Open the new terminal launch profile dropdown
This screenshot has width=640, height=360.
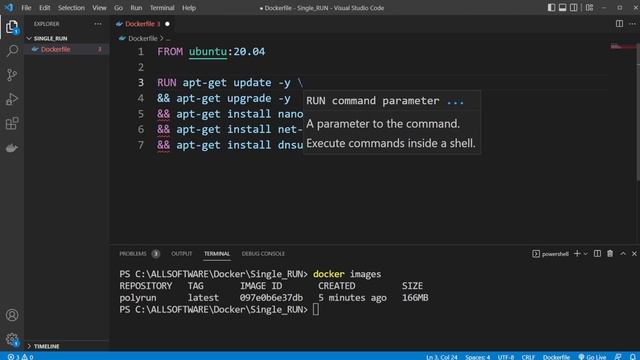coord(585,254)
